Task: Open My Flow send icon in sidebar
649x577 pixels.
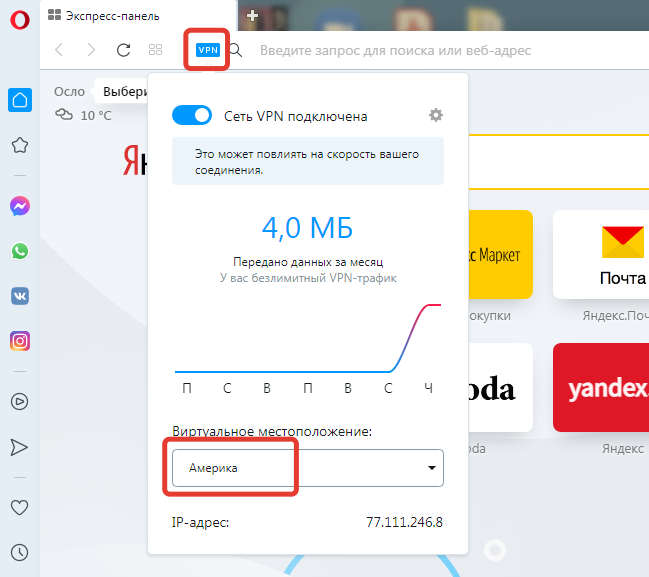Action: 19,447
